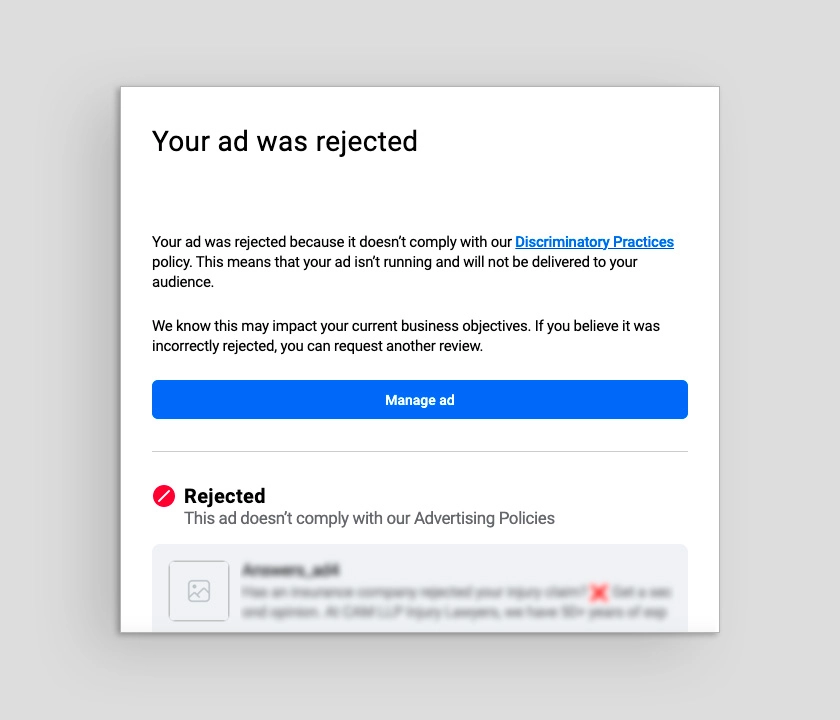This screenshot has width=840, height=720.
Task: Click the gray backdrop outside the dialog
Action: click(x=60, y=360)
